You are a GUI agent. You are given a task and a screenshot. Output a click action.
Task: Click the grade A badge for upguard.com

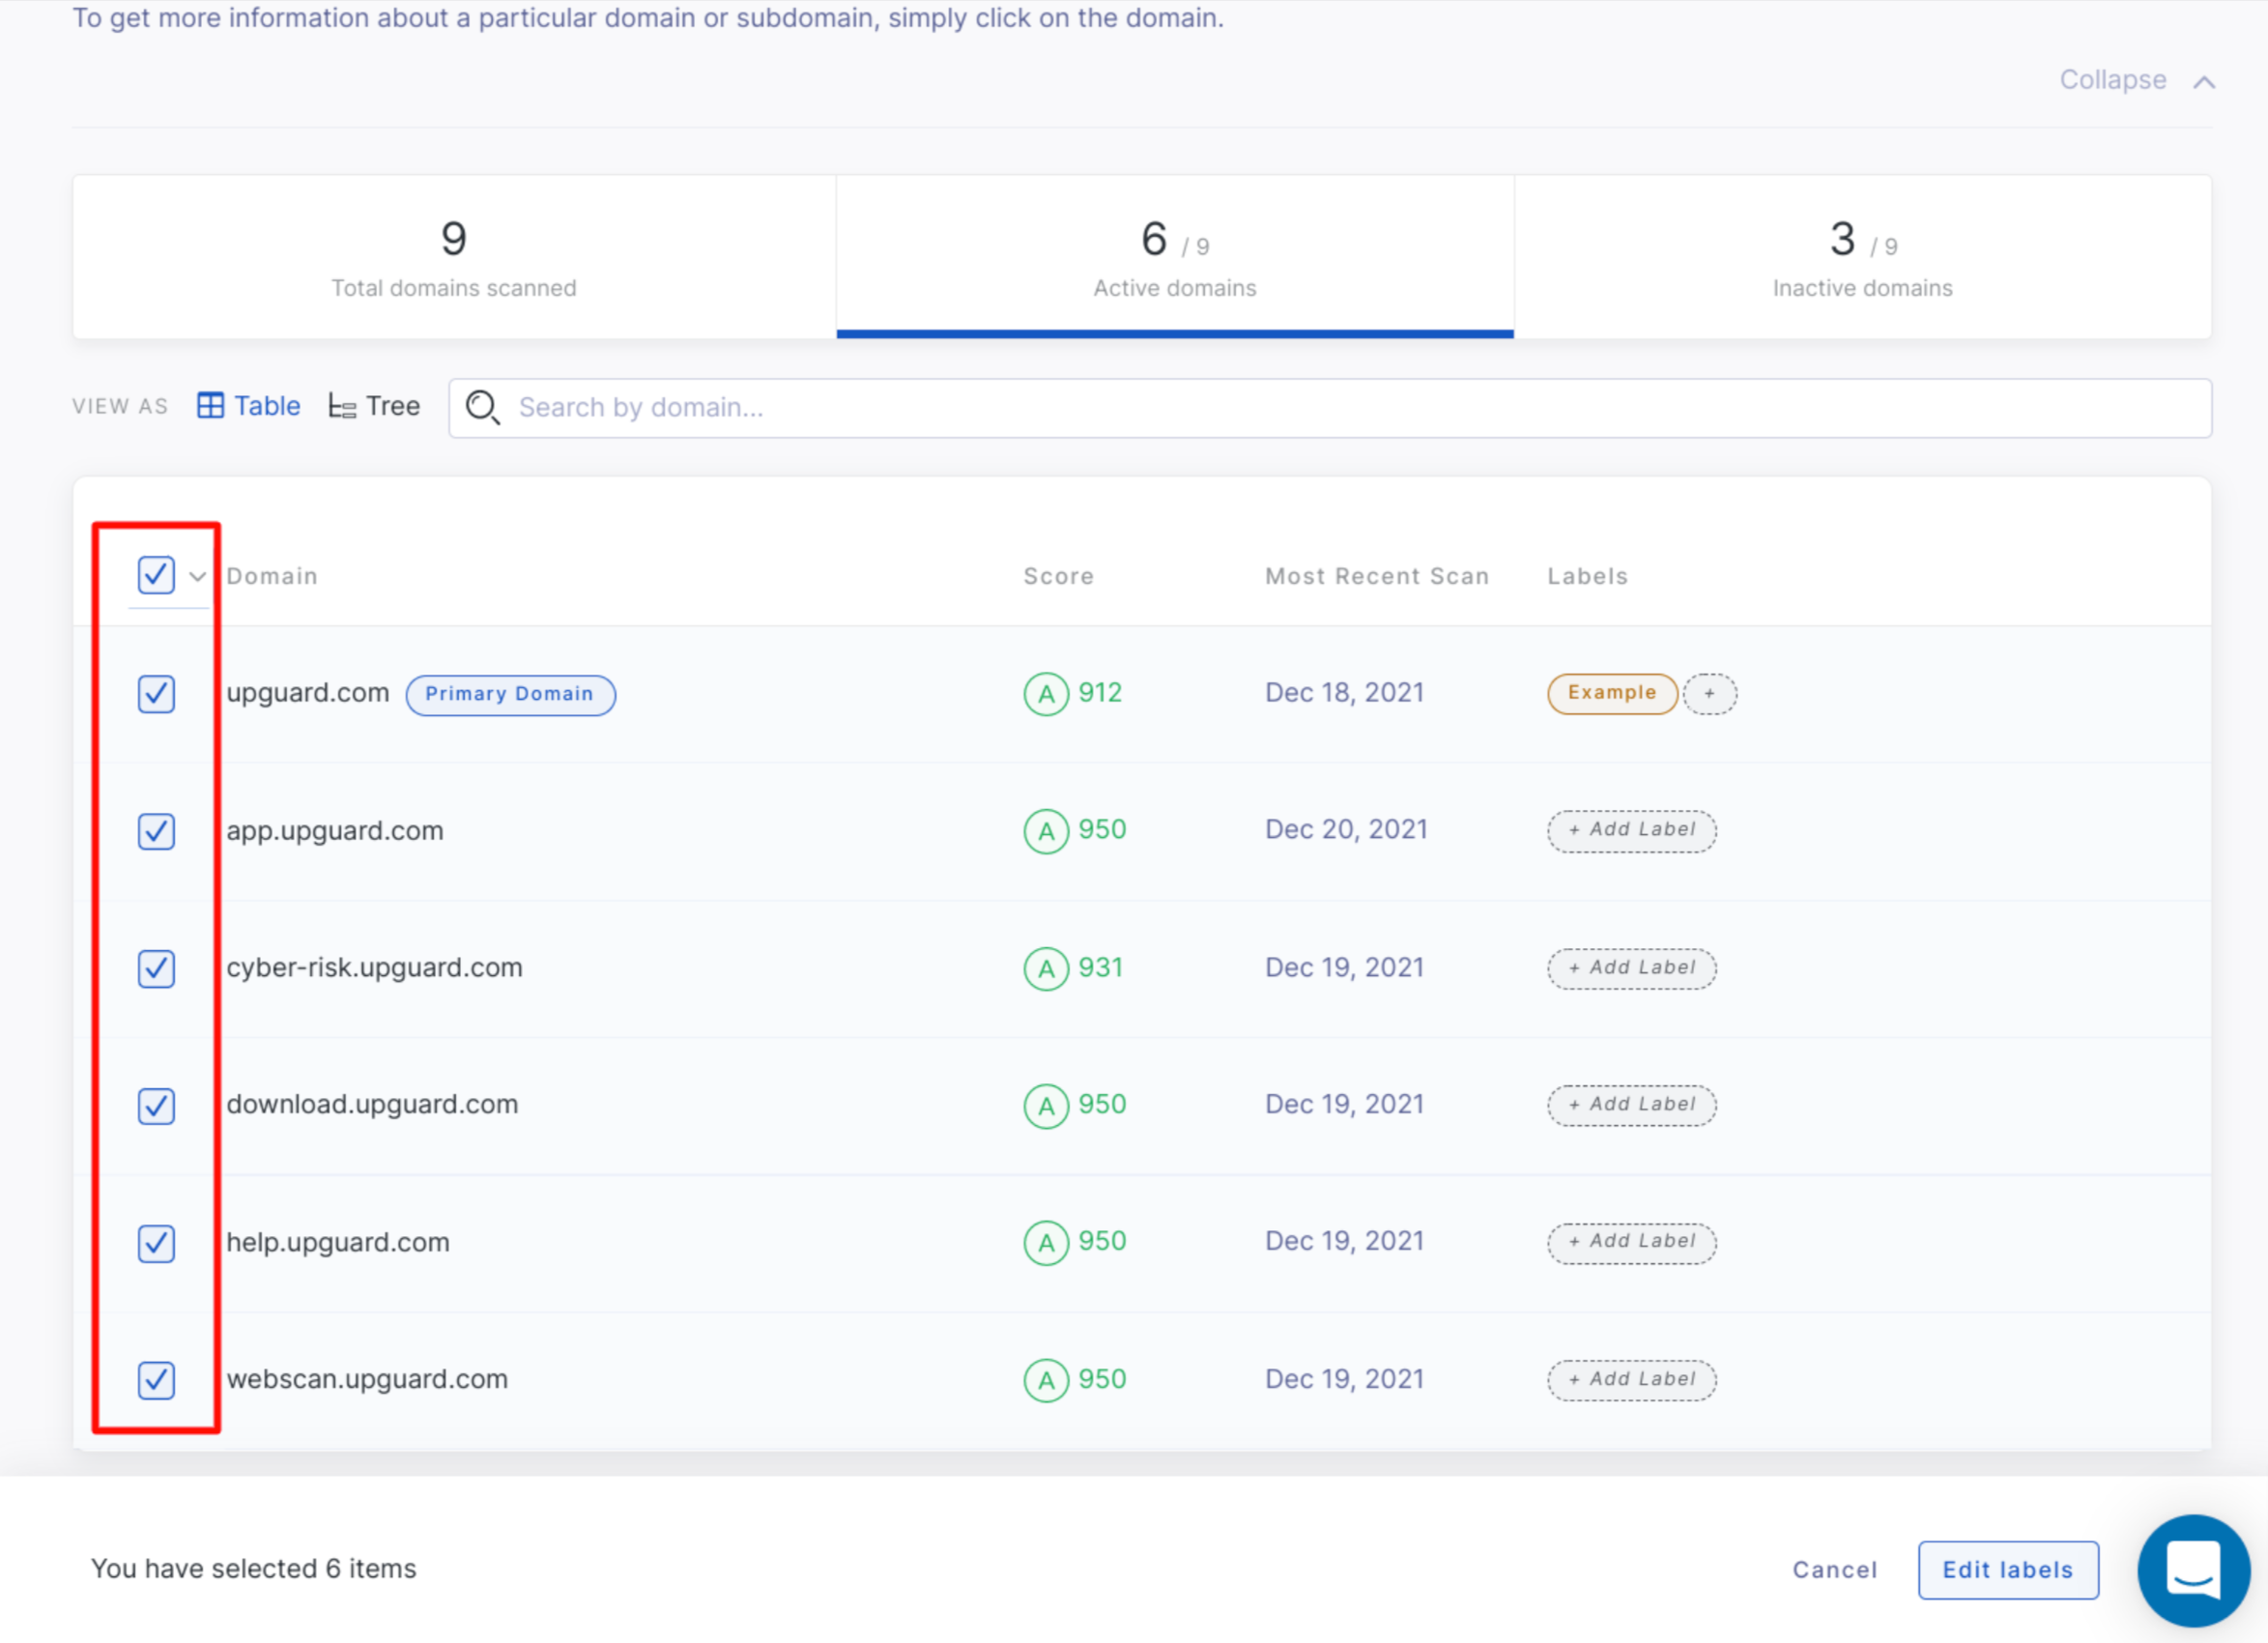1046,693
